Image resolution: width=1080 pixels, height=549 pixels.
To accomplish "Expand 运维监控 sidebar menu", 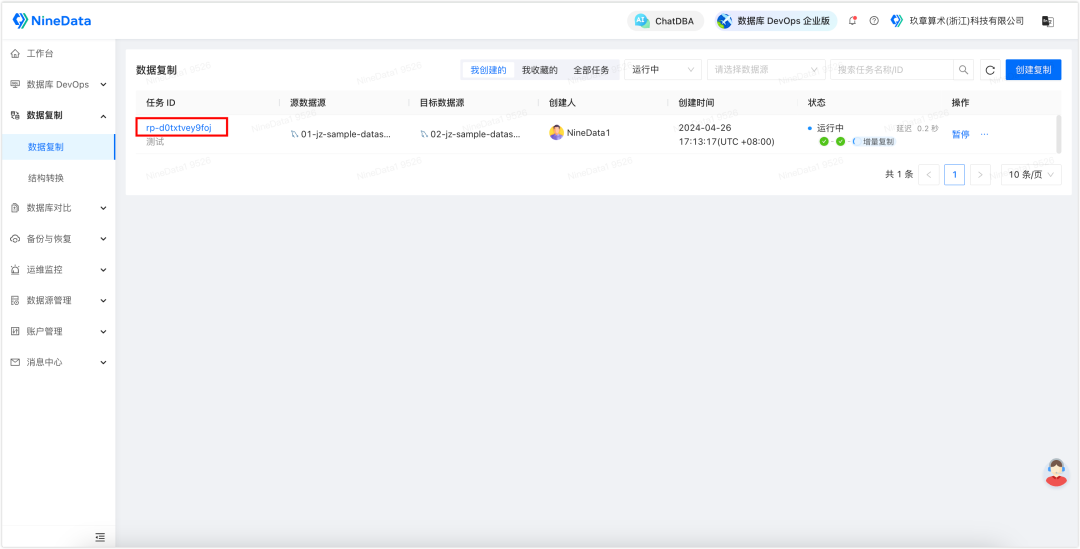I will coord(57,270).
